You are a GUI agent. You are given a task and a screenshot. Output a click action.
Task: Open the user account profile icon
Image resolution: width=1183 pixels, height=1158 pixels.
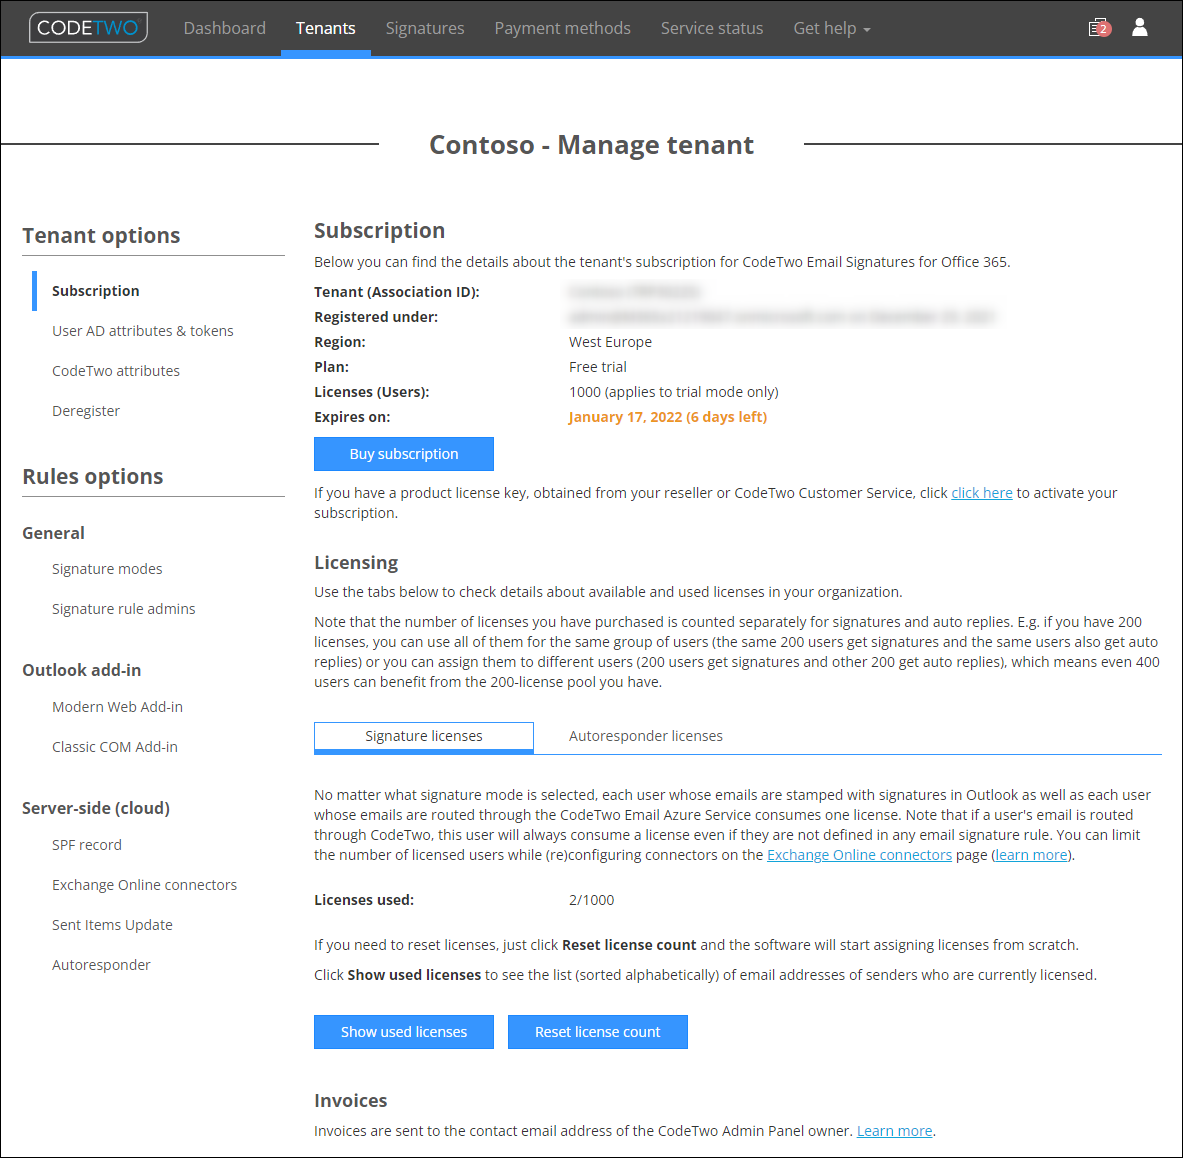point(1139,28)
